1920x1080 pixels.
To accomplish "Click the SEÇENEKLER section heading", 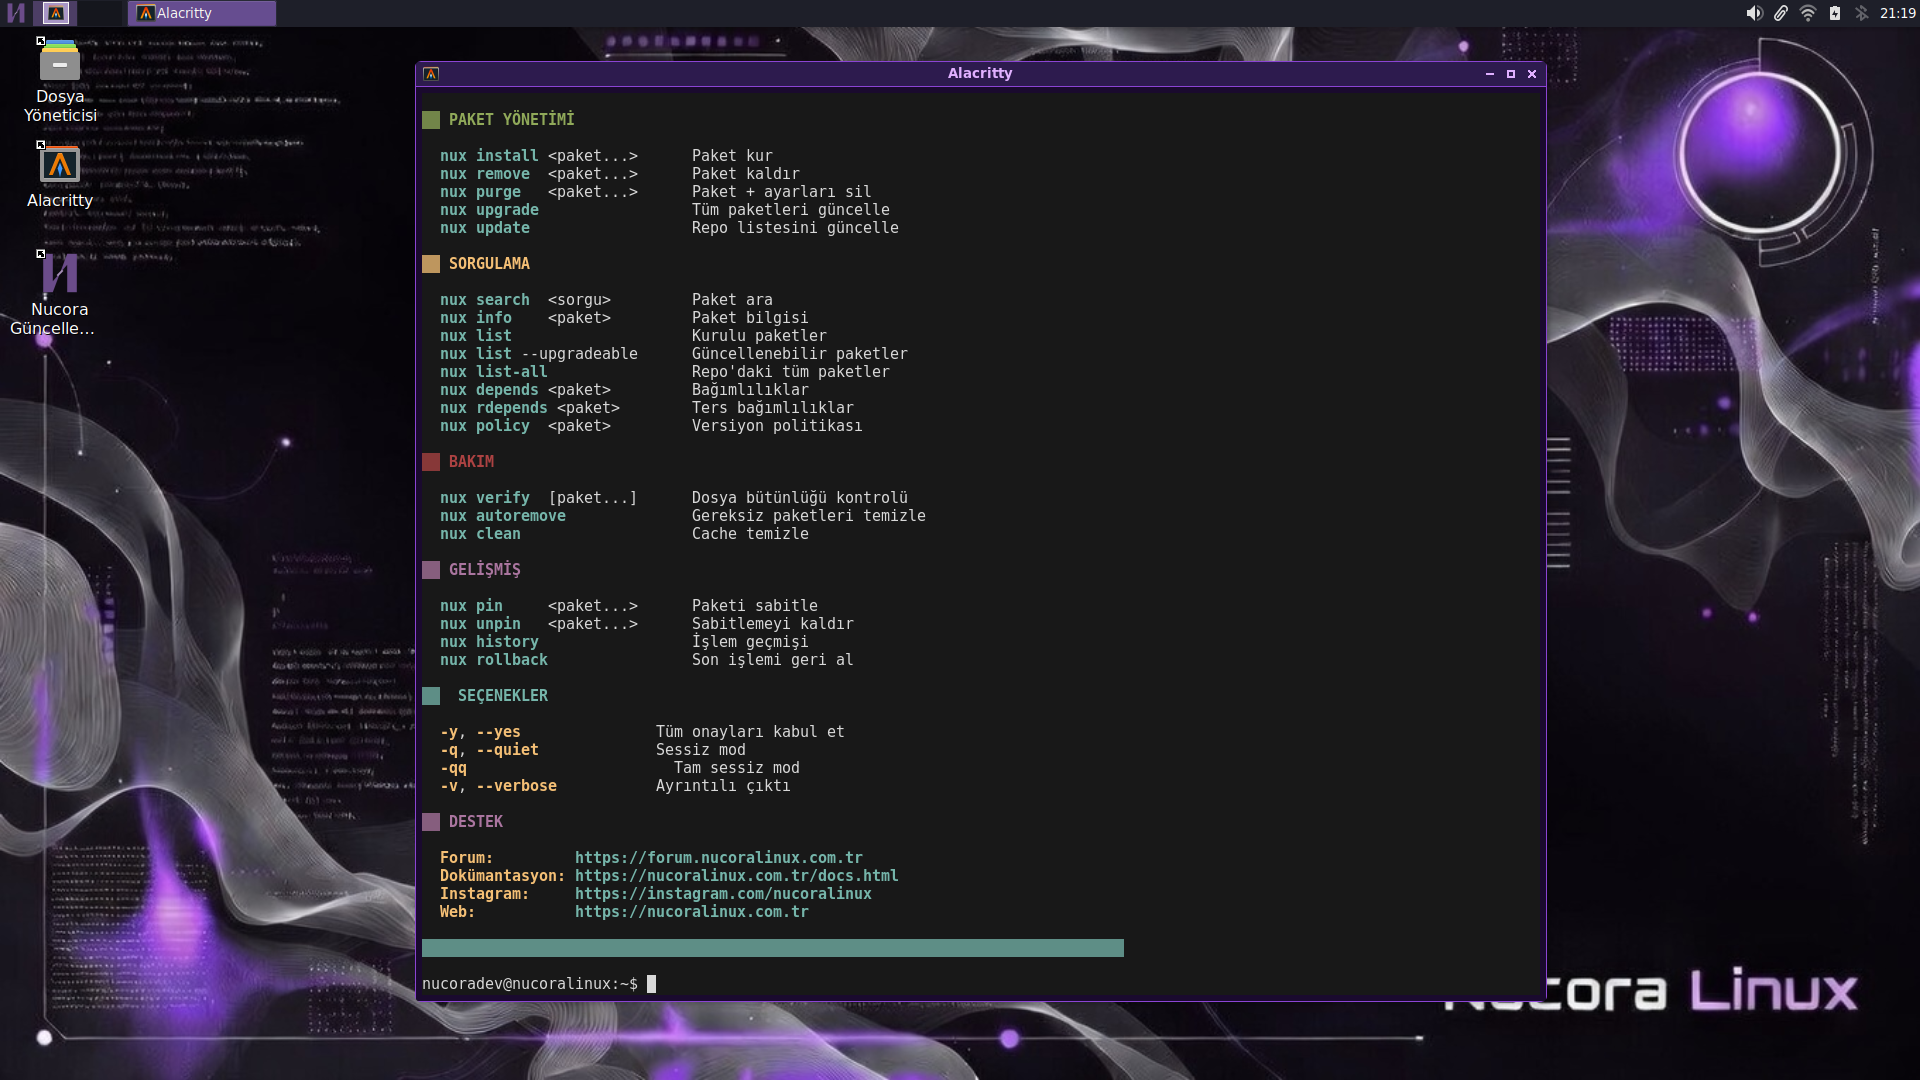I will [502, 696].
